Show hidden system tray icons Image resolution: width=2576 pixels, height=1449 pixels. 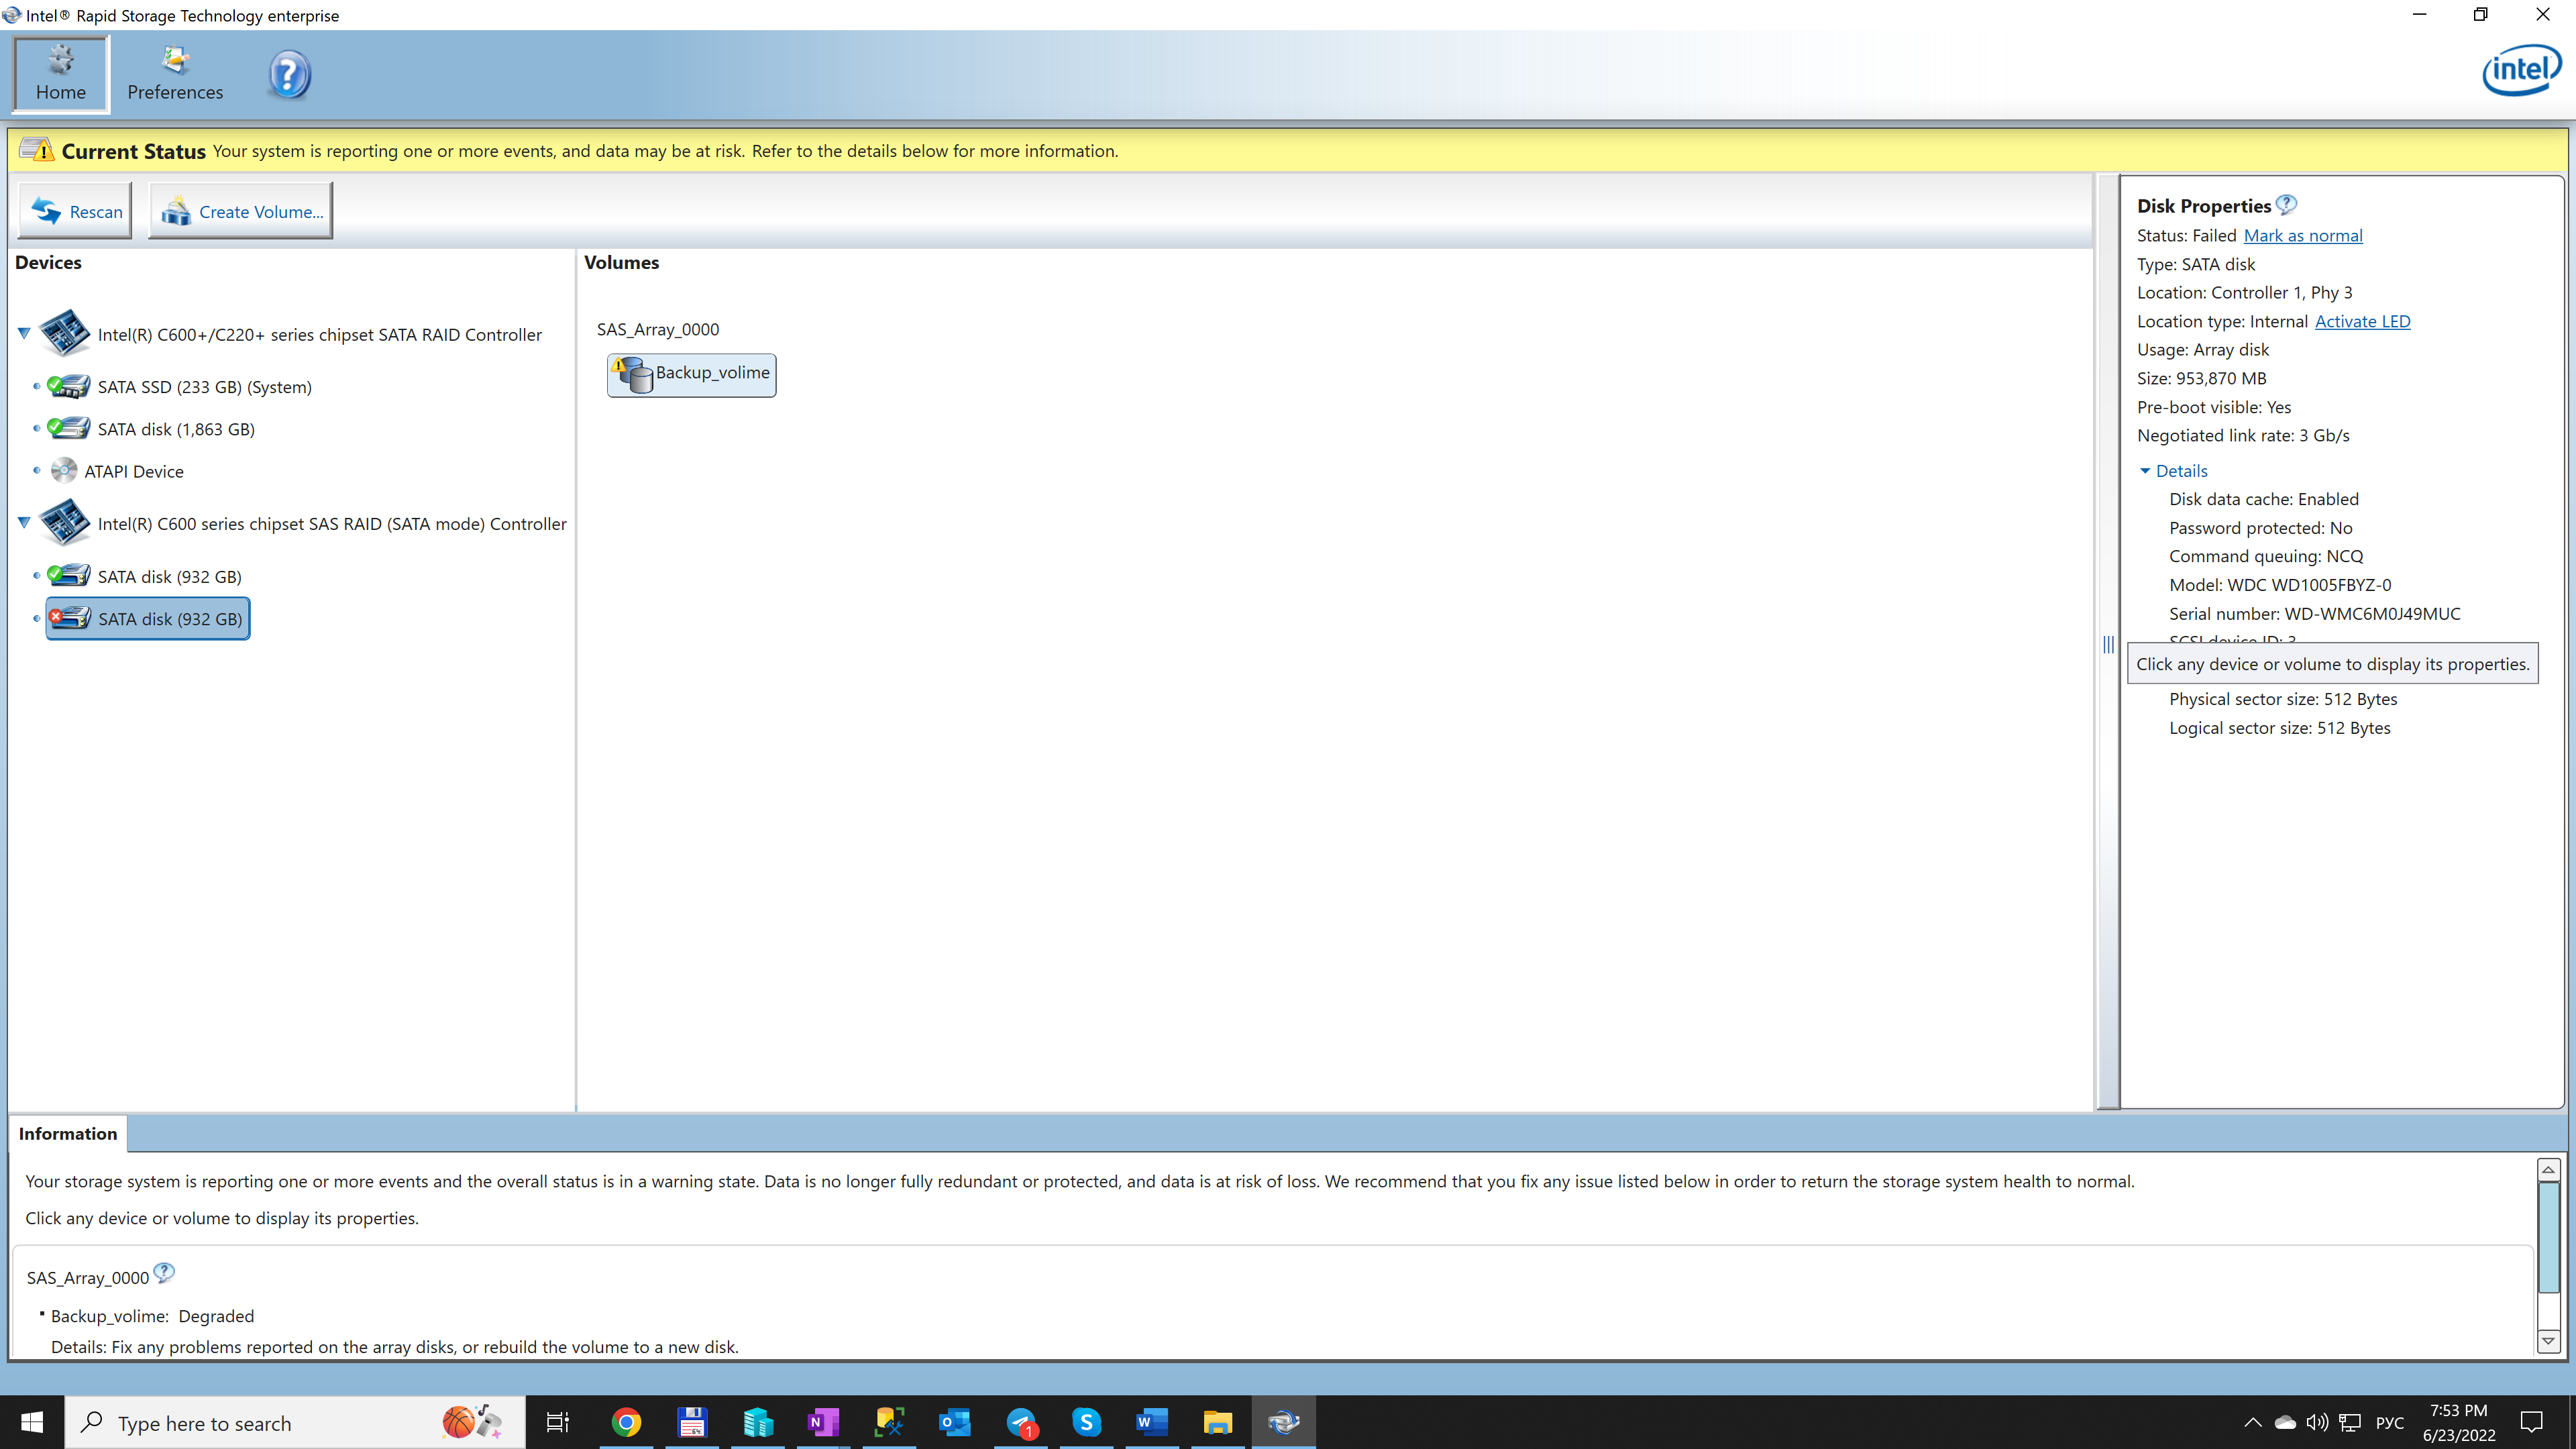pos(2252,1422)
